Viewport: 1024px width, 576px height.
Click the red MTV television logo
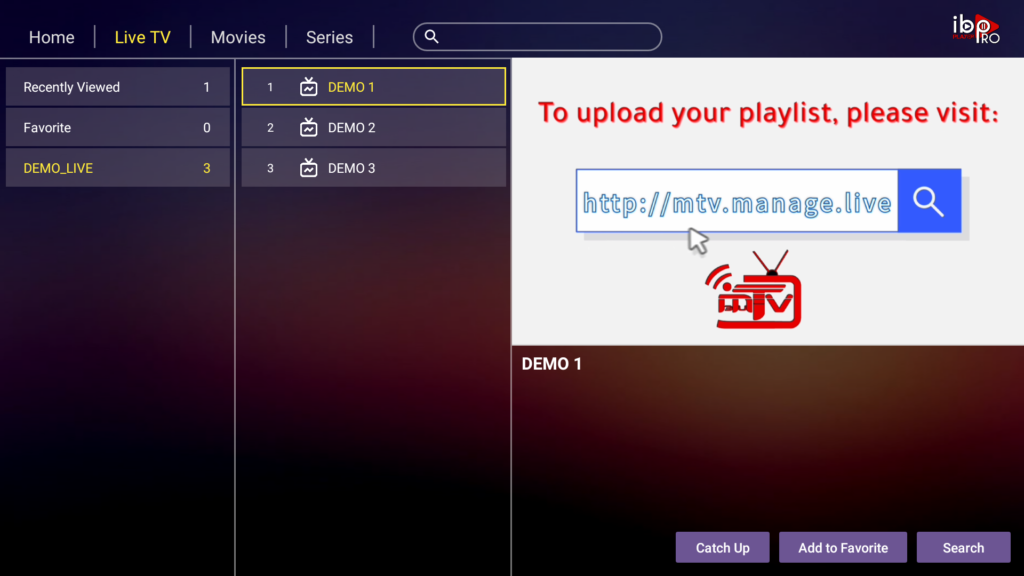click(759, 293)
